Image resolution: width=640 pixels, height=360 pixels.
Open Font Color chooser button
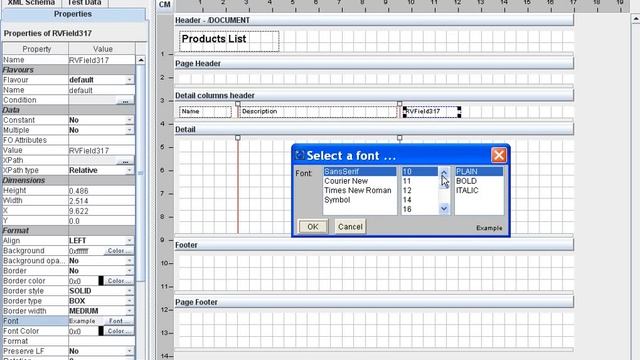[x=119, y=331]
